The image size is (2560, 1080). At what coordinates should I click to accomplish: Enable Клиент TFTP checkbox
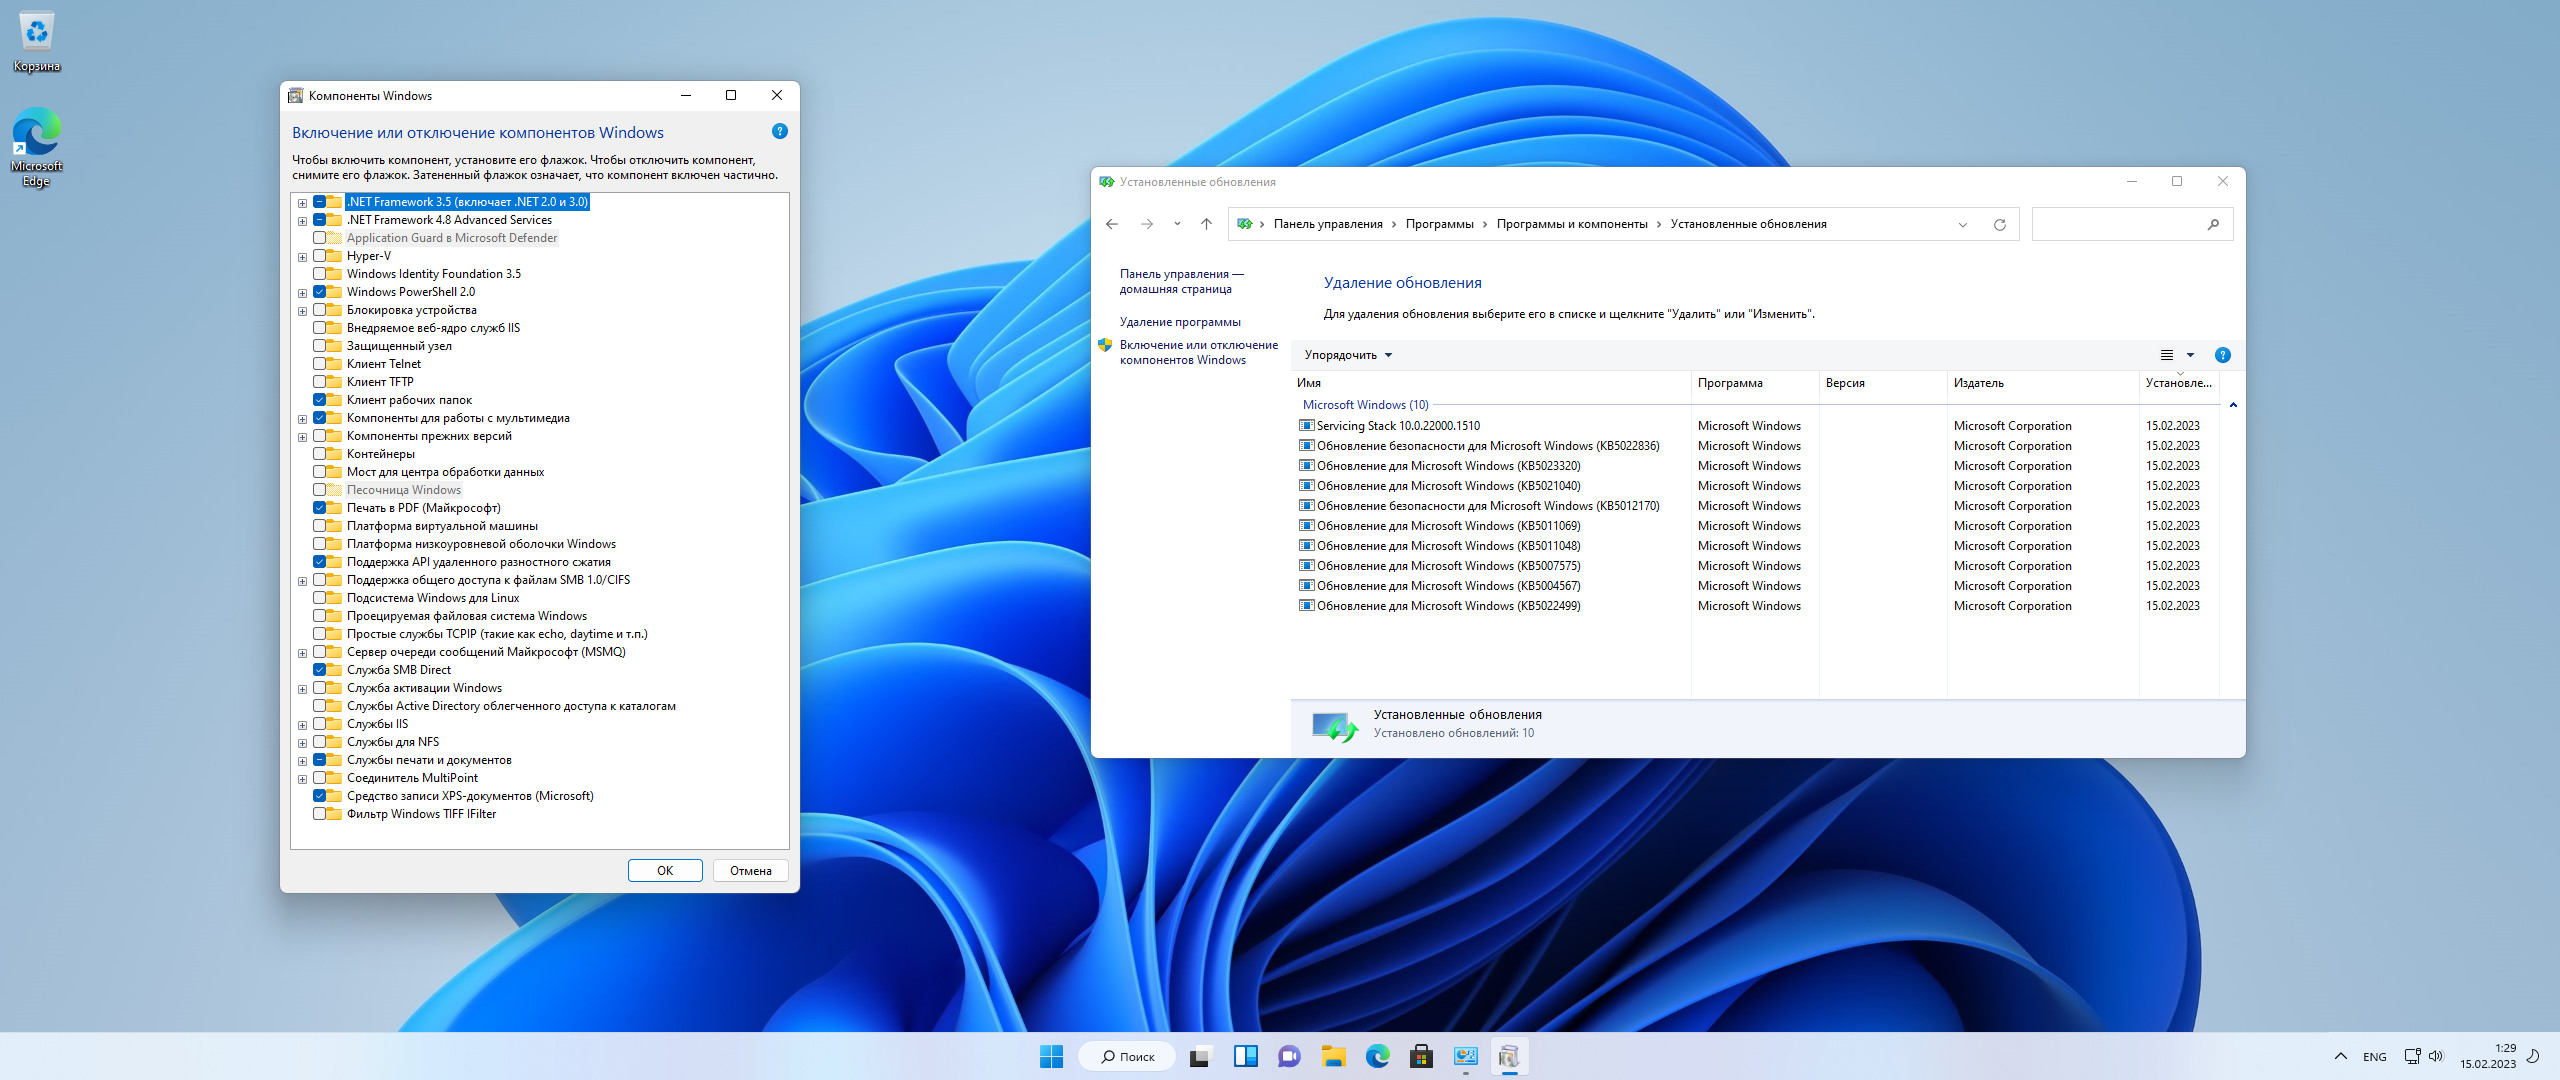(x=320, y=382)
